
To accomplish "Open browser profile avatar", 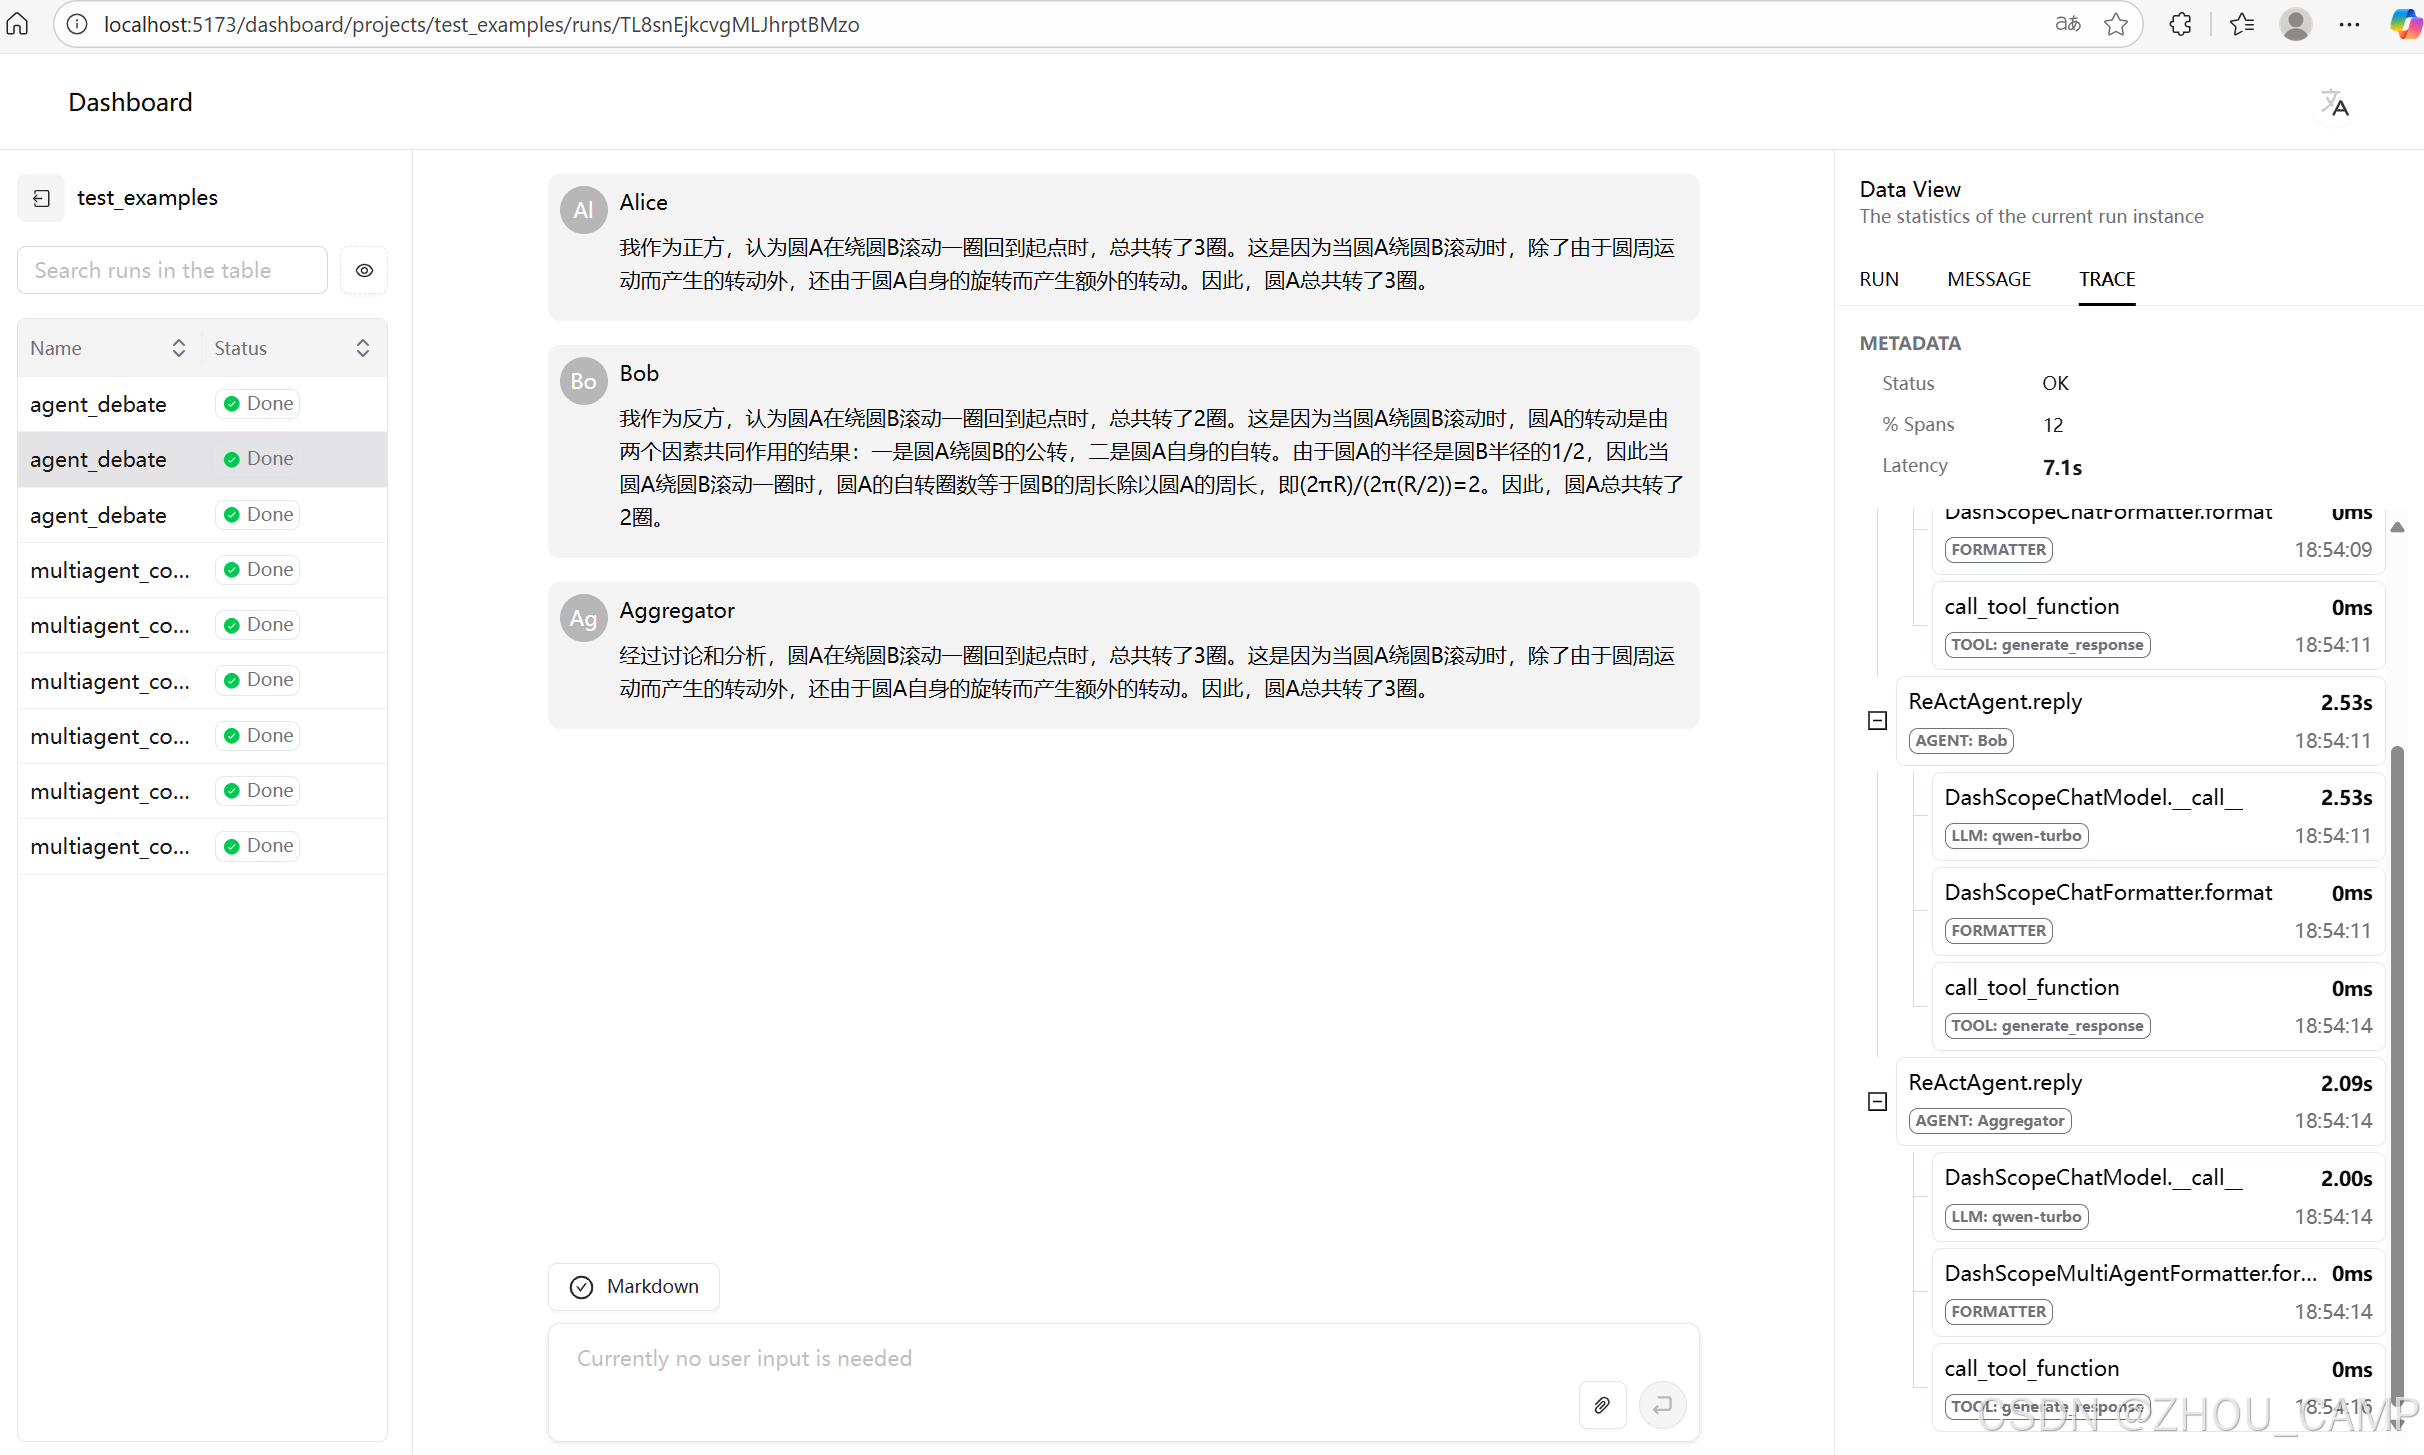I will pyautogui.click(x=2296, y=24).
